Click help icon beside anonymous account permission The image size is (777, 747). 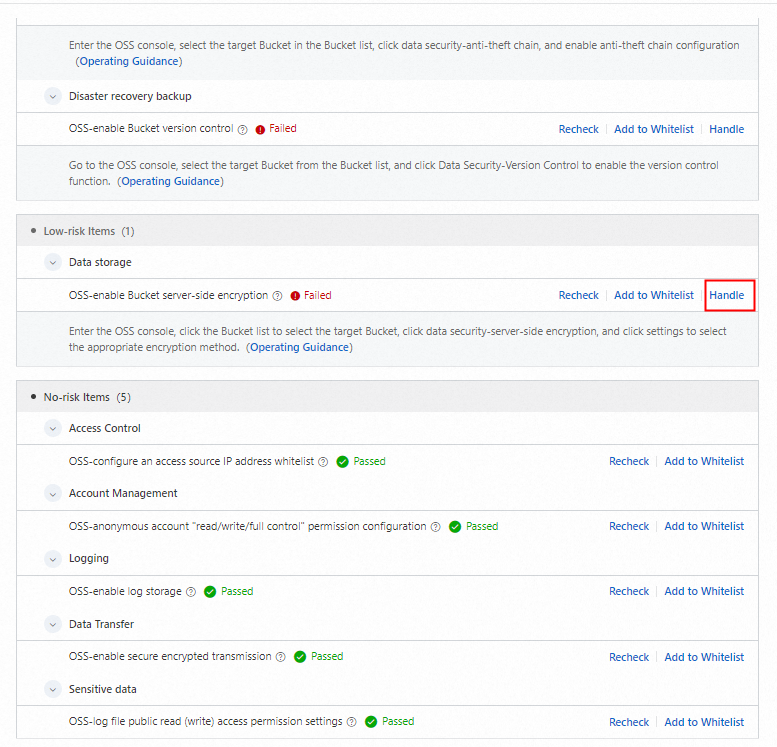click(435, 527)
